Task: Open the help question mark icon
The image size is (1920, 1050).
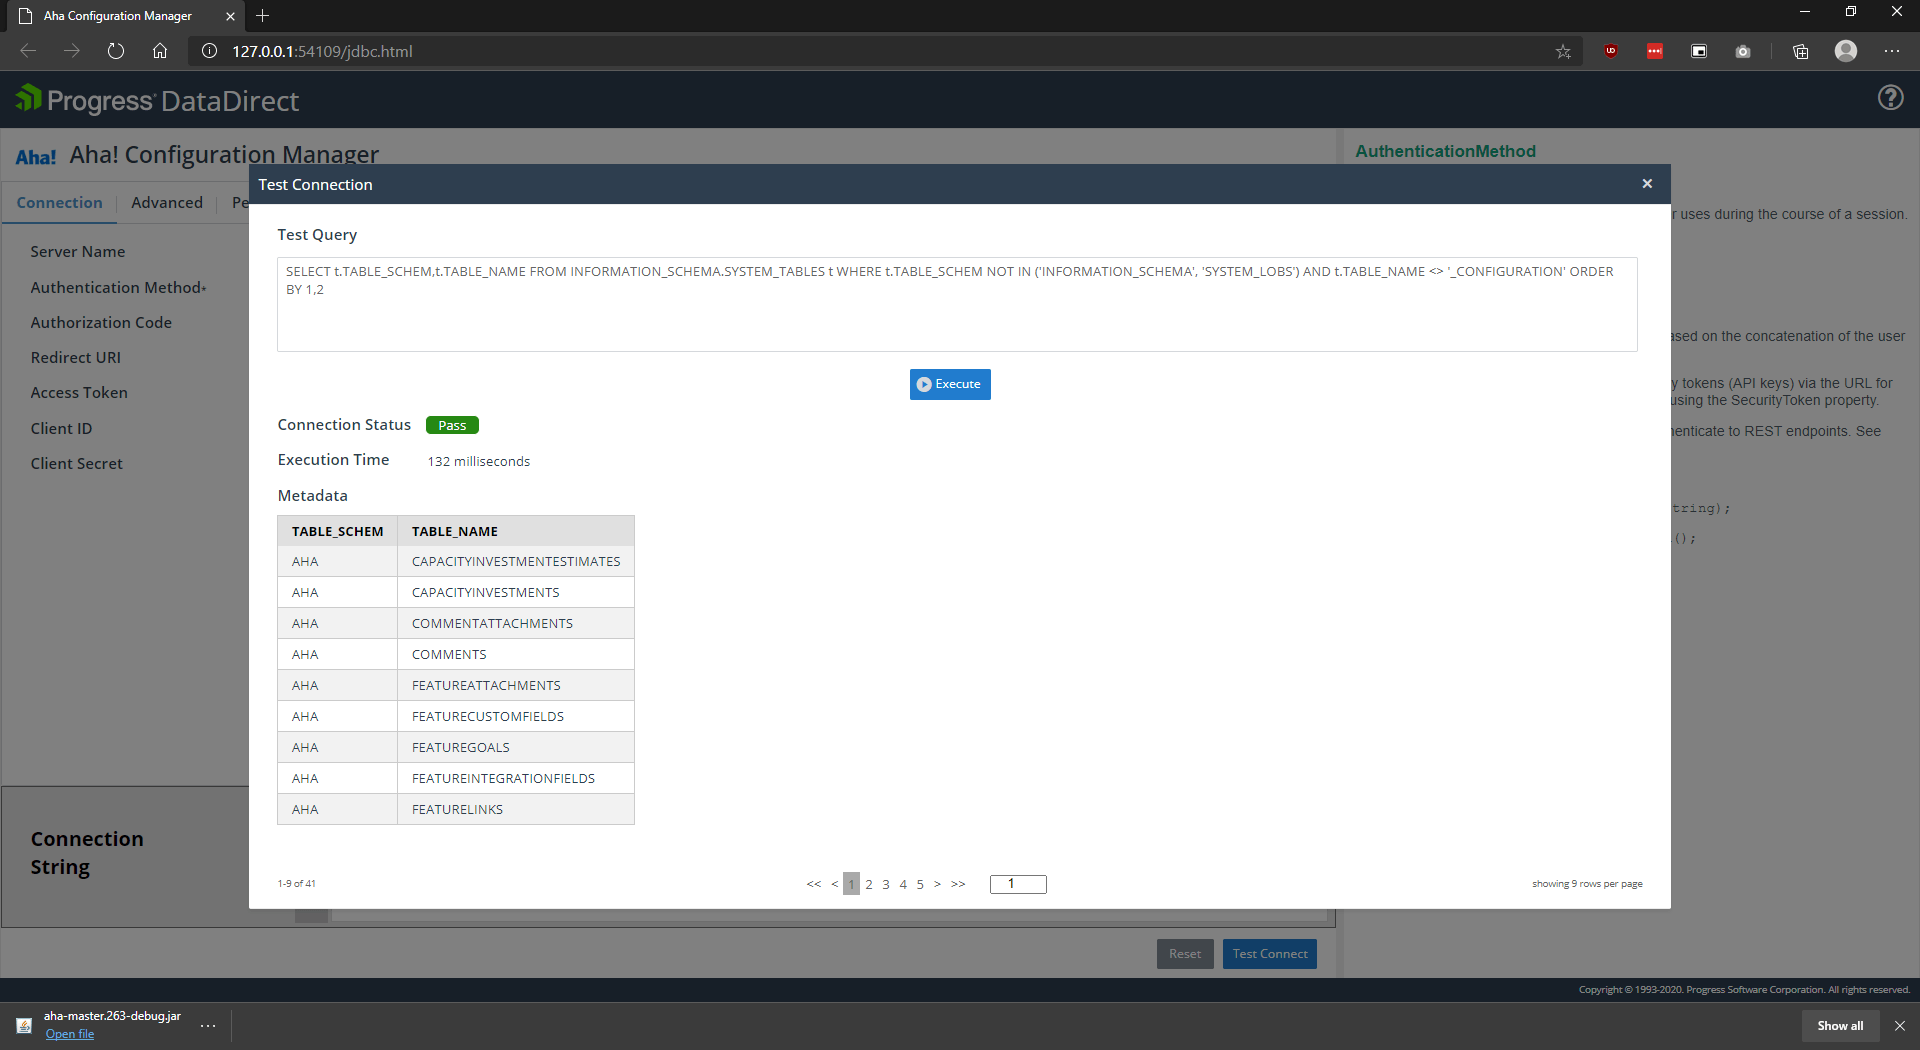Action: [1890, 98]
